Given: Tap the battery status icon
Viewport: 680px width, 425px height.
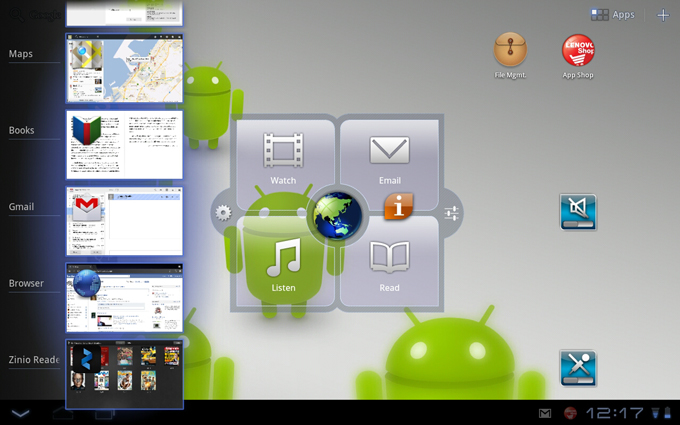Looking at the screenshot, I should (x=667, y=413).
